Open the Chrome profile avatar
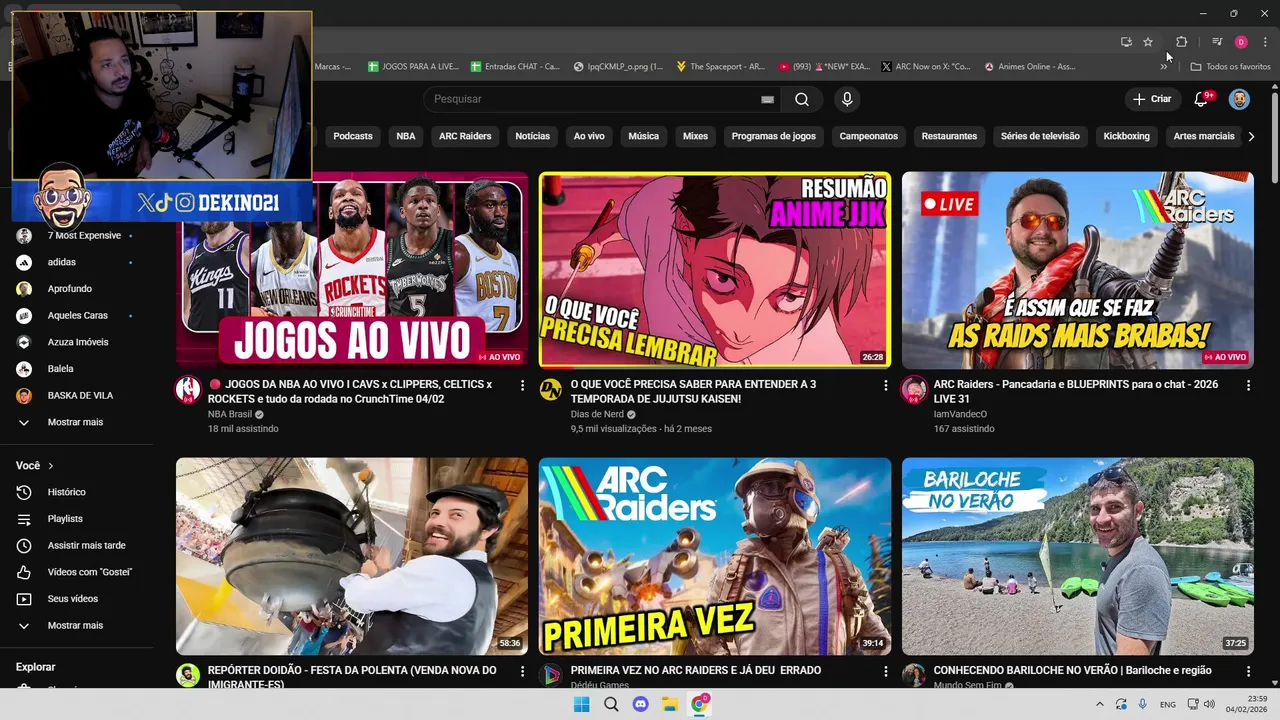 (1241, 42)
